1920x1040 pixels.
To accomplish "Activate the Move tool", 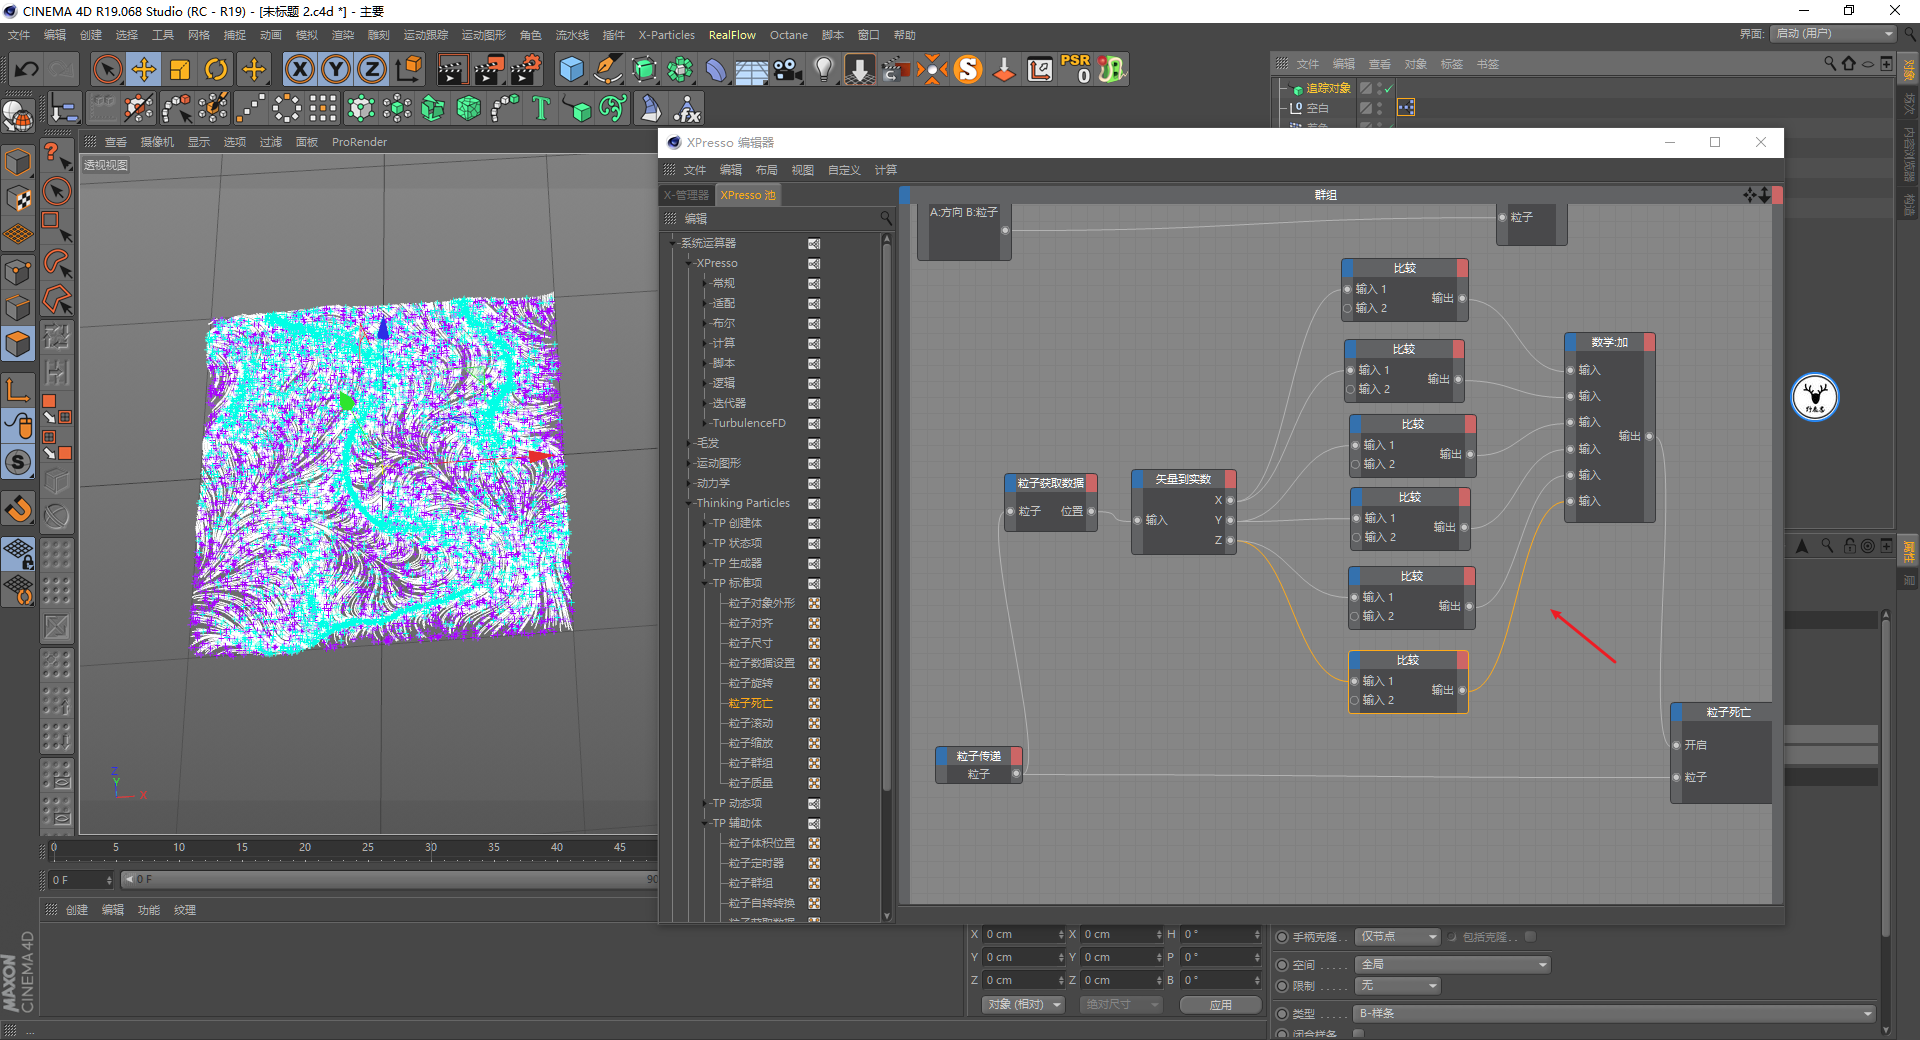I will tap(143, 69).
